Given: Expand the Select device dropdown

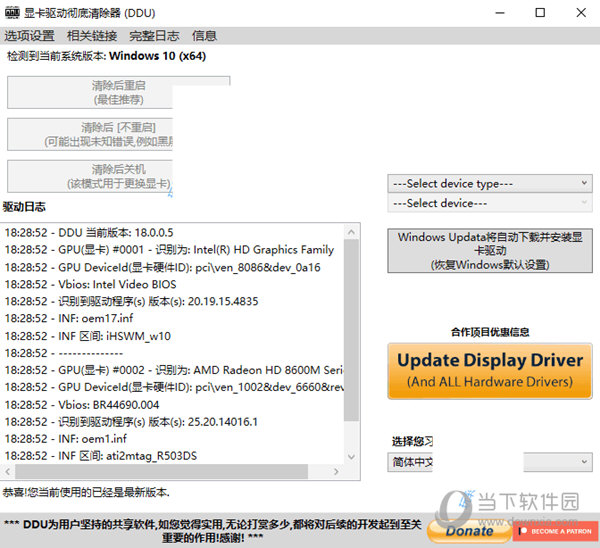Looking at the screenshot, I should click(x=490, y=203).
